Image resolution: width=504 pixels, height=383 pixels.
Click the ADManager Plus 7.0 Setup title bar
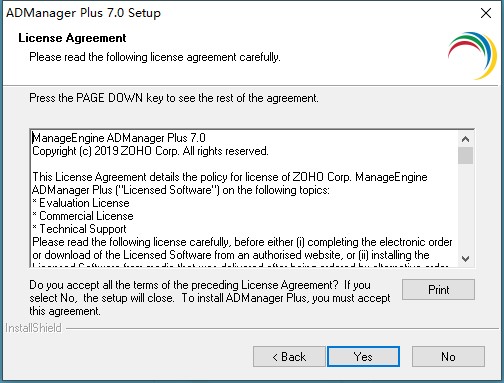[x=83, y=13]
